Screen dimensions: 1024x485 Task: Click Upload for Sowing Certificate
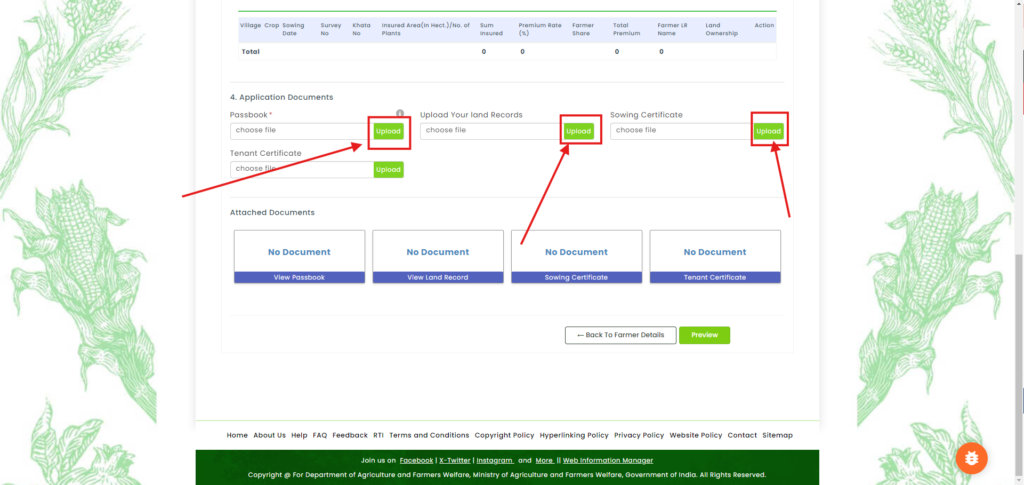tap(768, 131)
